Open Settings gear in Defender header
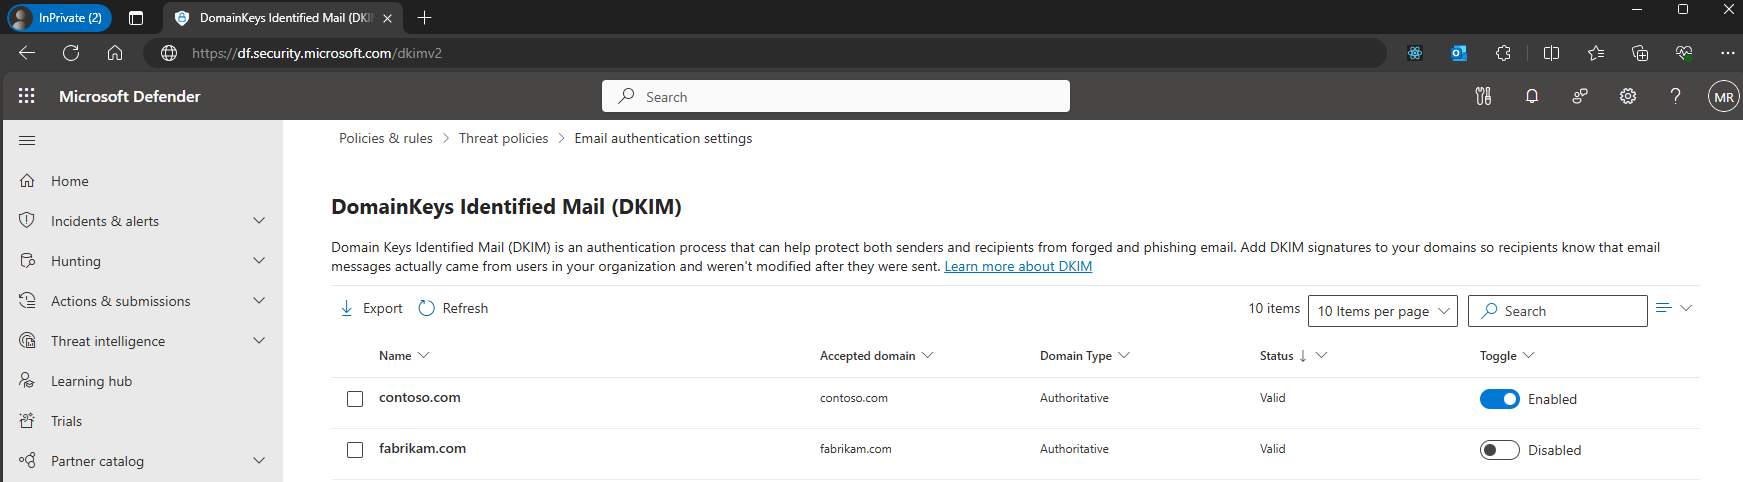The width and height of the screenshot is (1743, 482). click(1628, 96)
